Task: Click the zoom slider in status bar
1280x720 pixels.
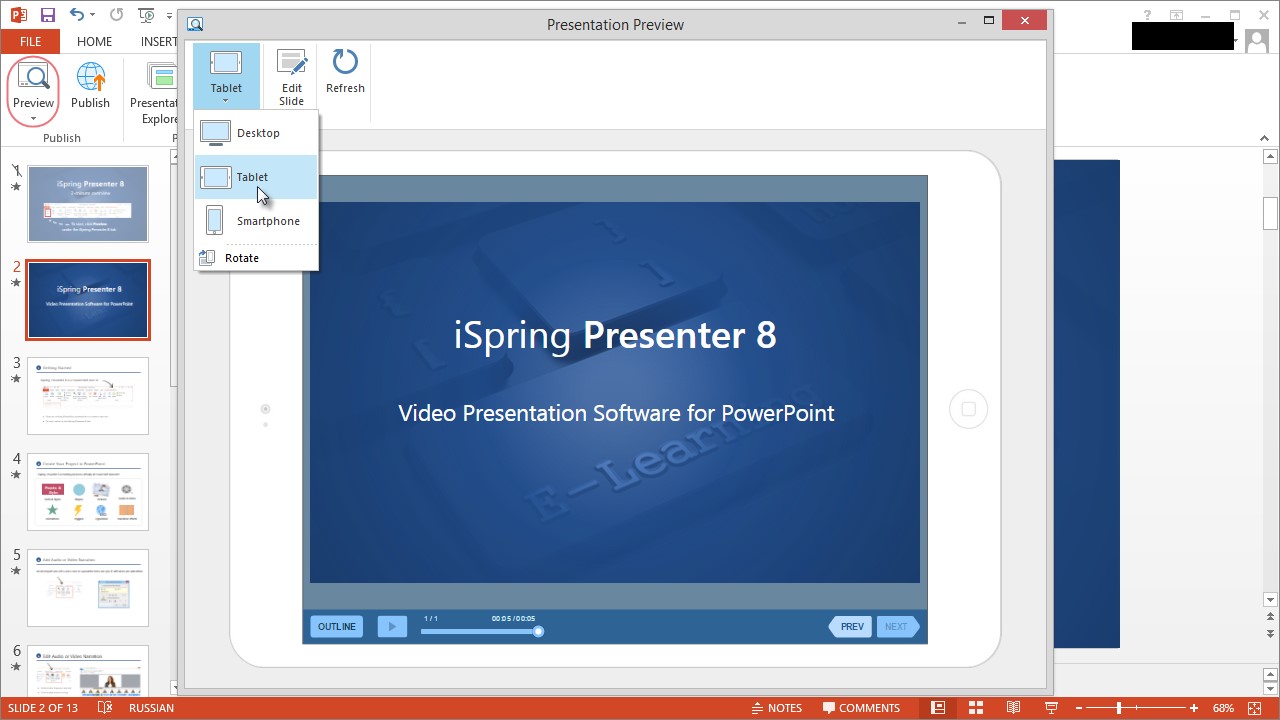Action: pyautogui.click(x=1137, y=708)
